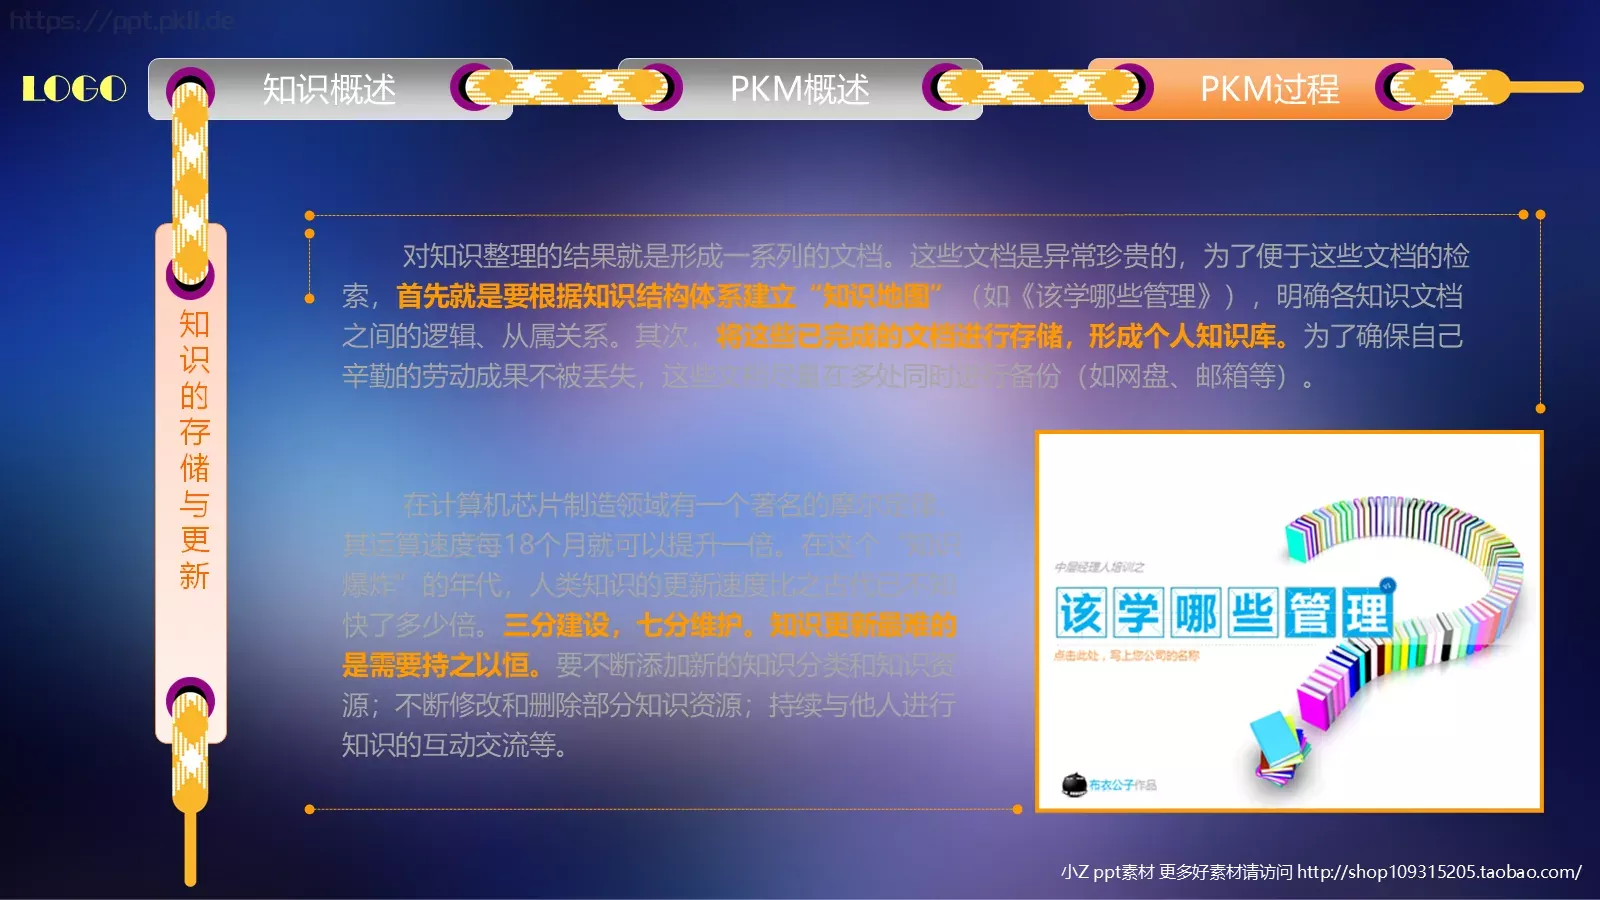Screen dimensions: 1600x900
Task: Click the highlighted text 三分建设，七分维护
Action: point(623,625)
